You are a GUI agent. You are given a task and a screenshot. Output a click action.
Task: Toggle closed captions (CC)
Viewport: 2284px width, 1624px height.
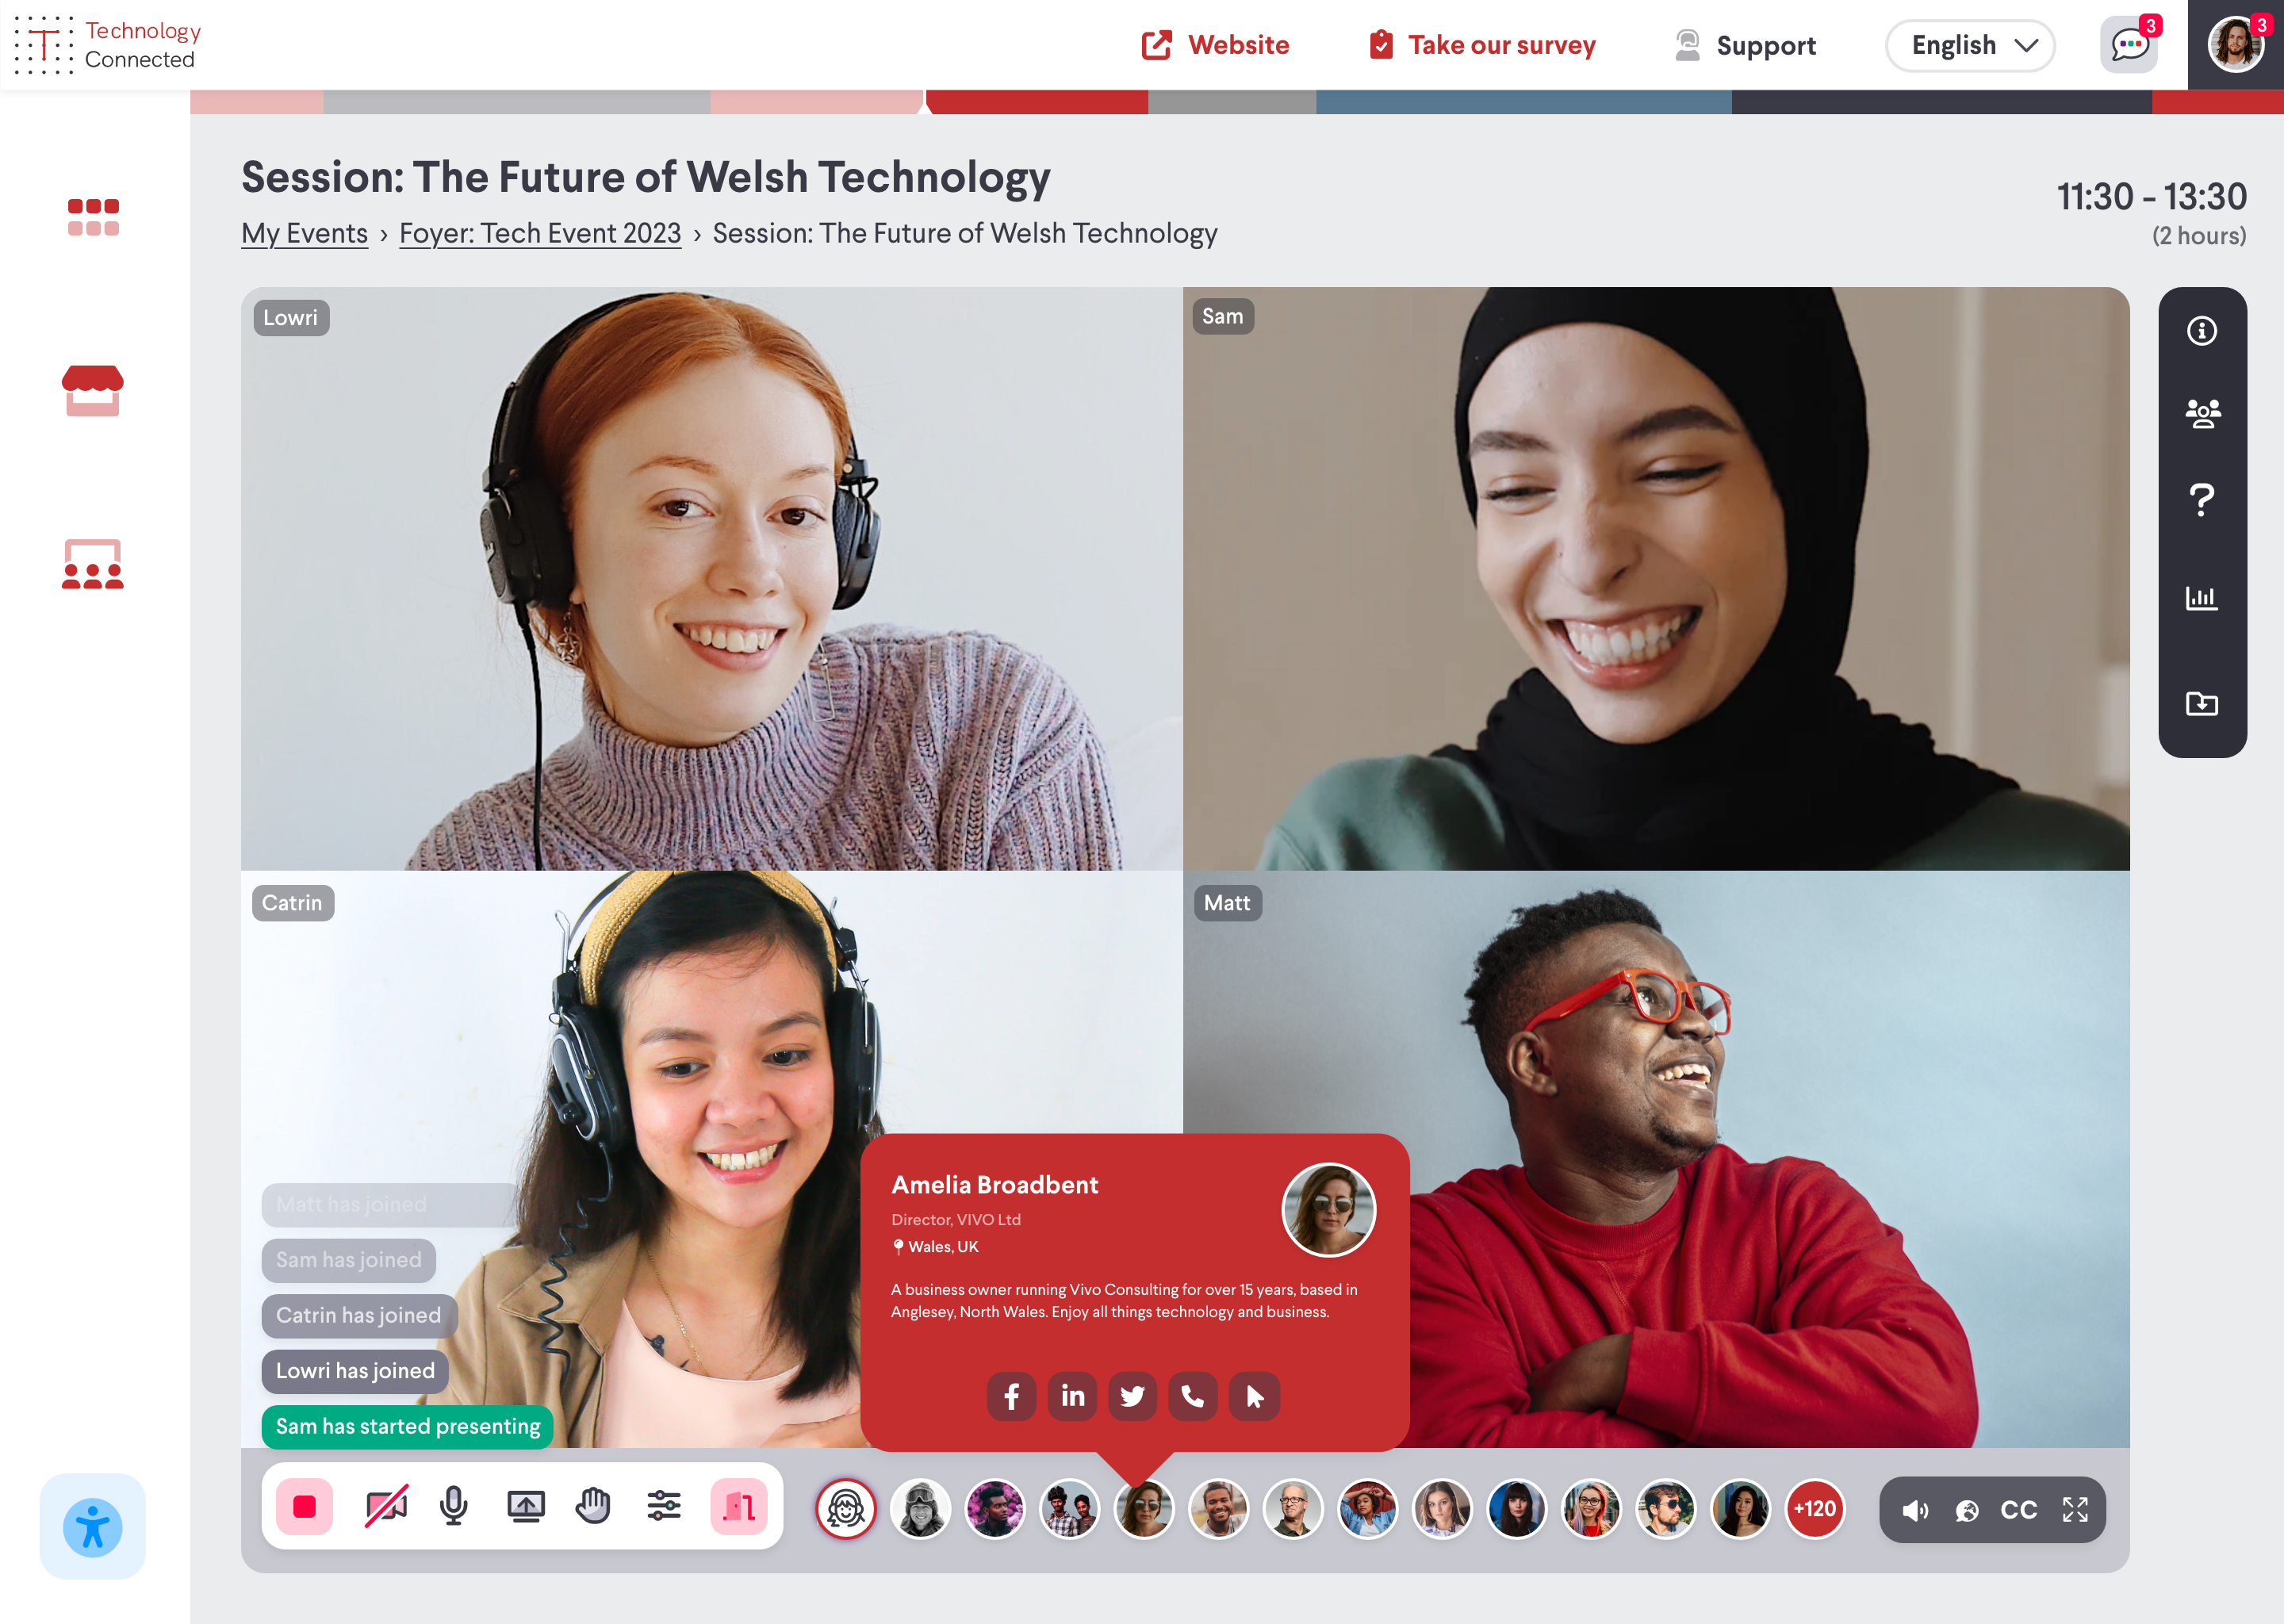2018,1510
